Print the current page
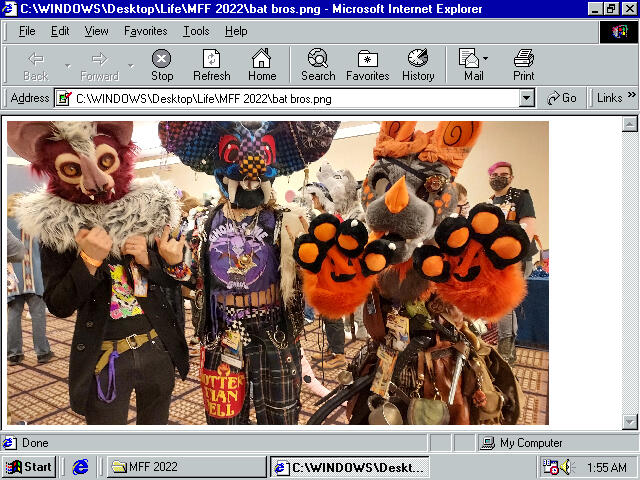This screenshot has height=480, width=640. (x=523, y=65)
